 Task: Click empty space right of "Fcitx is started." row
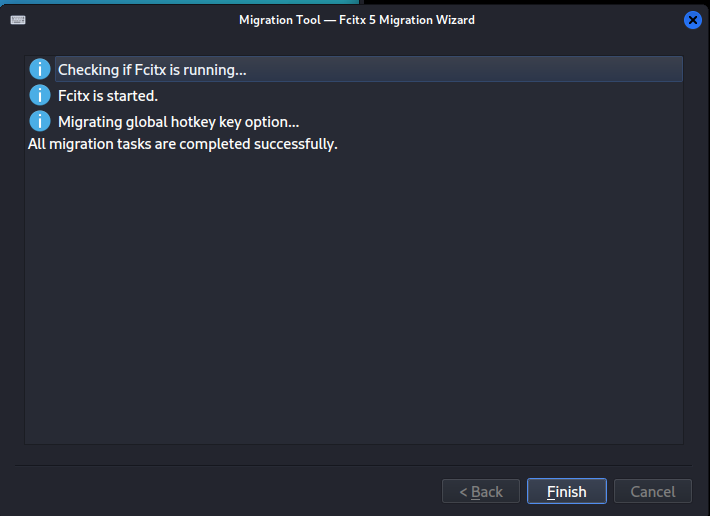point(420,96)
